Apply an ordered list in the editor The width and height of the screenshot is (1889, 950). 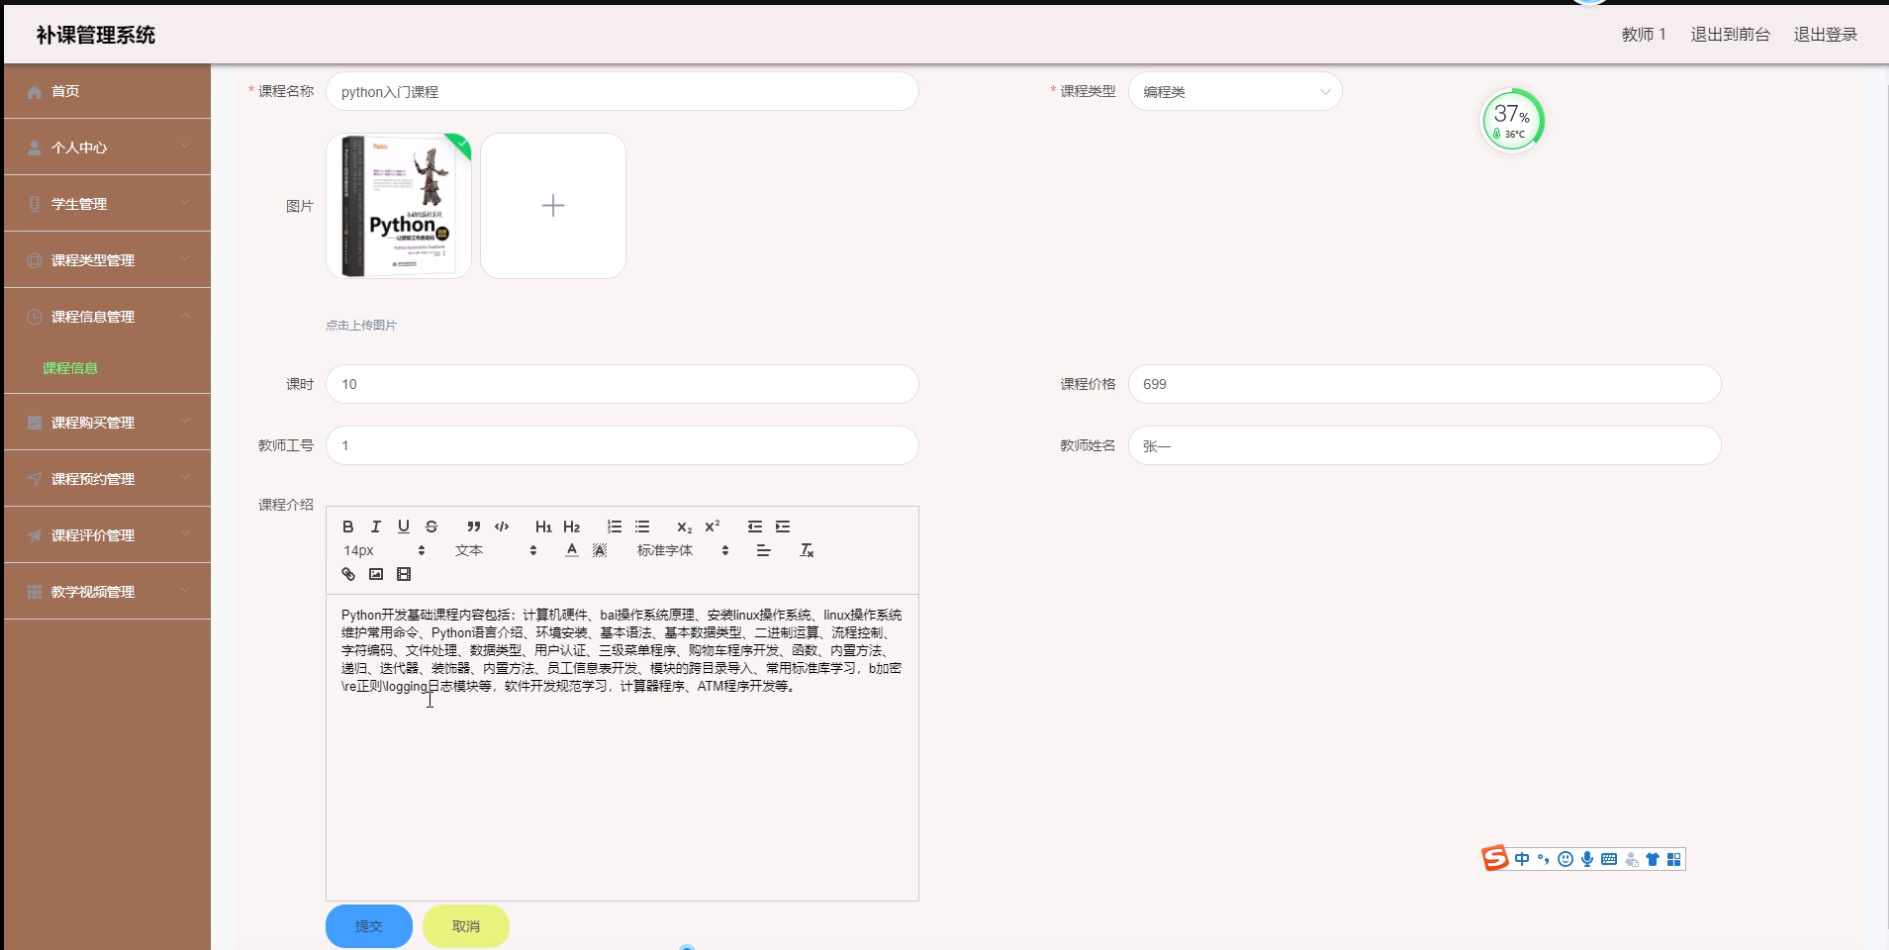(x=613, y=526)
